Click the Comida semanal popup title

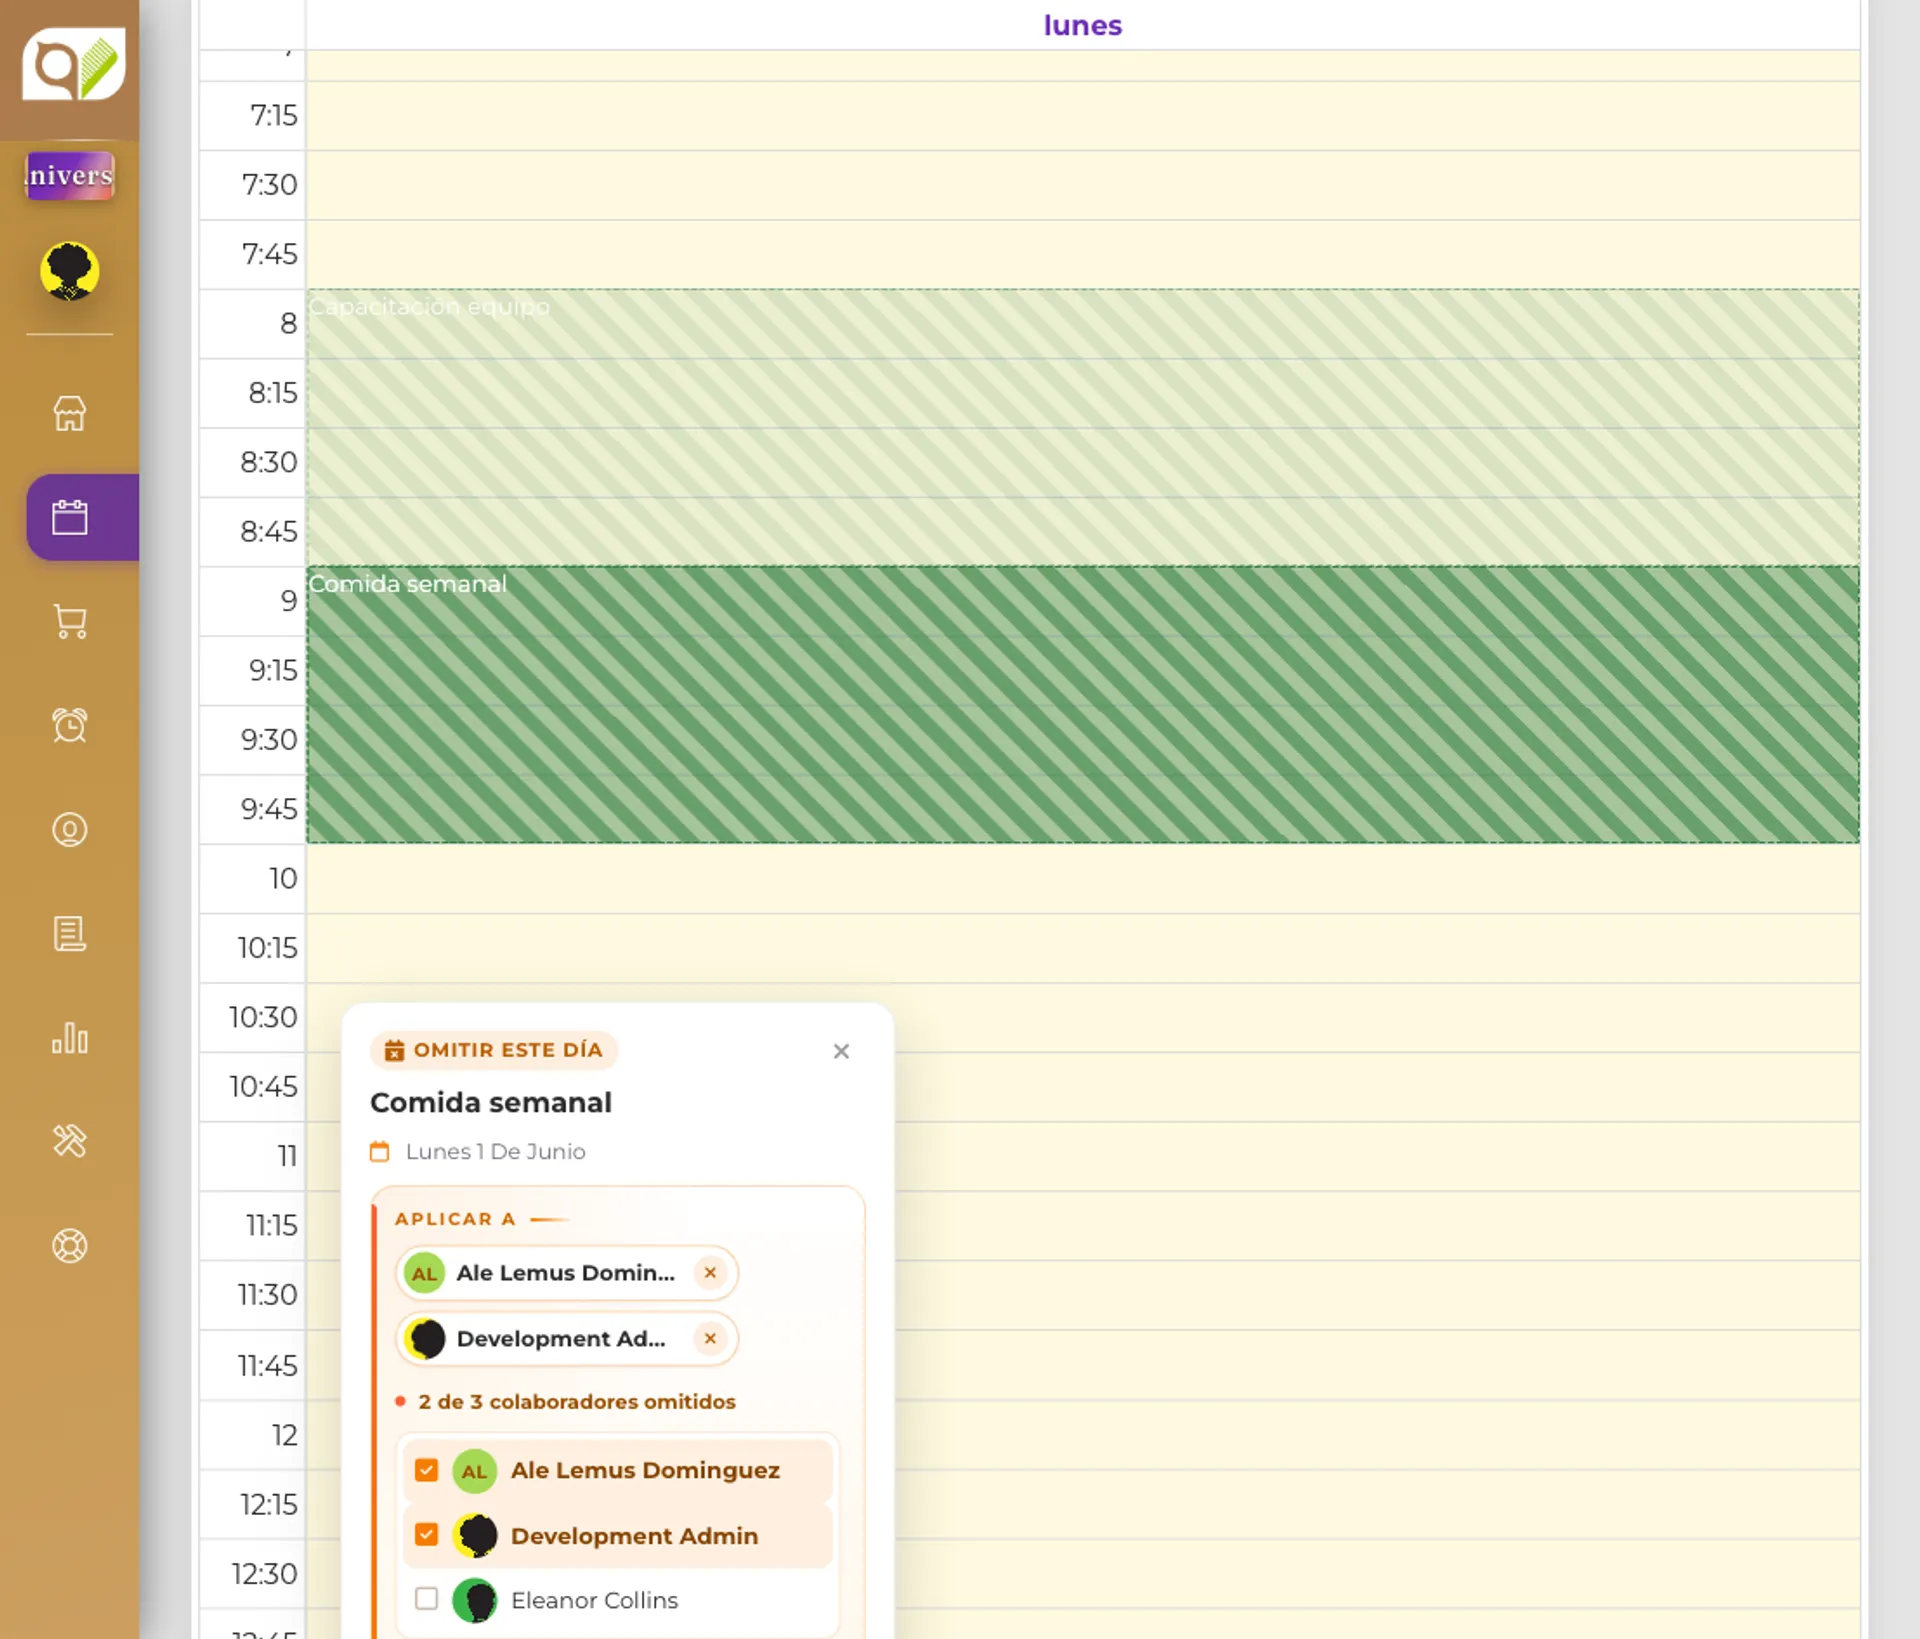[x=491, y=1103]
